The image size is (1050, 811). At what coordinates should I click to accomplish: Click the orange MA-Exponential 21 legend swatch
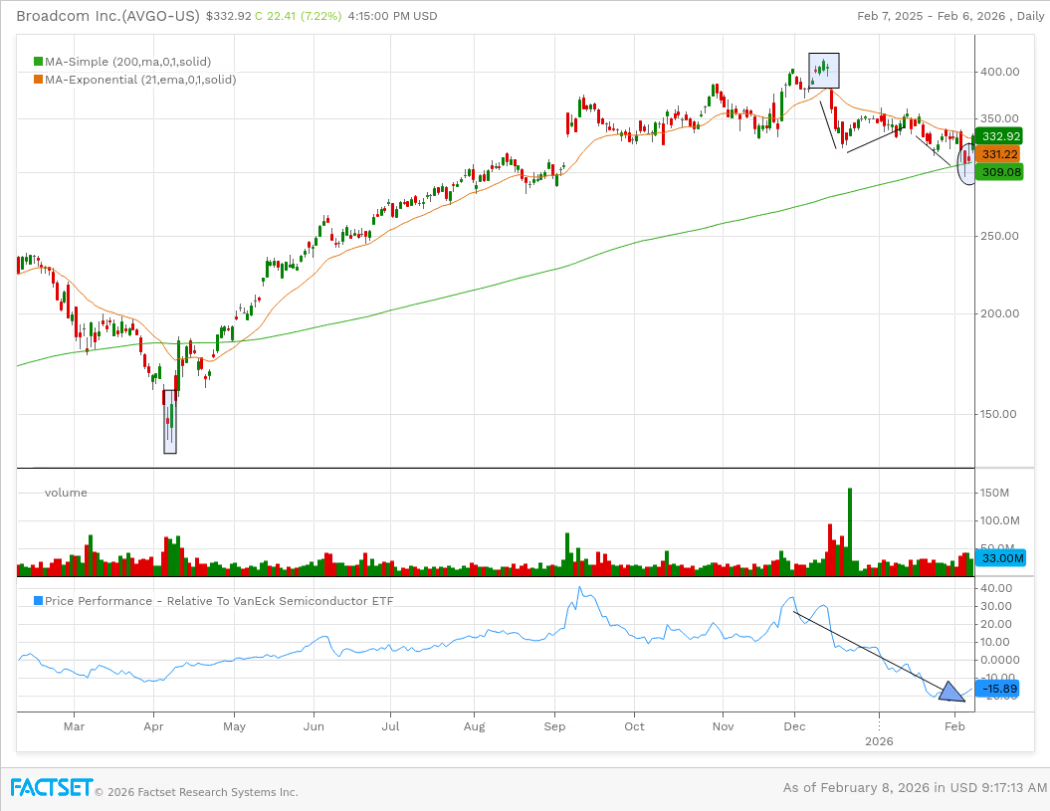pos(38,80)
